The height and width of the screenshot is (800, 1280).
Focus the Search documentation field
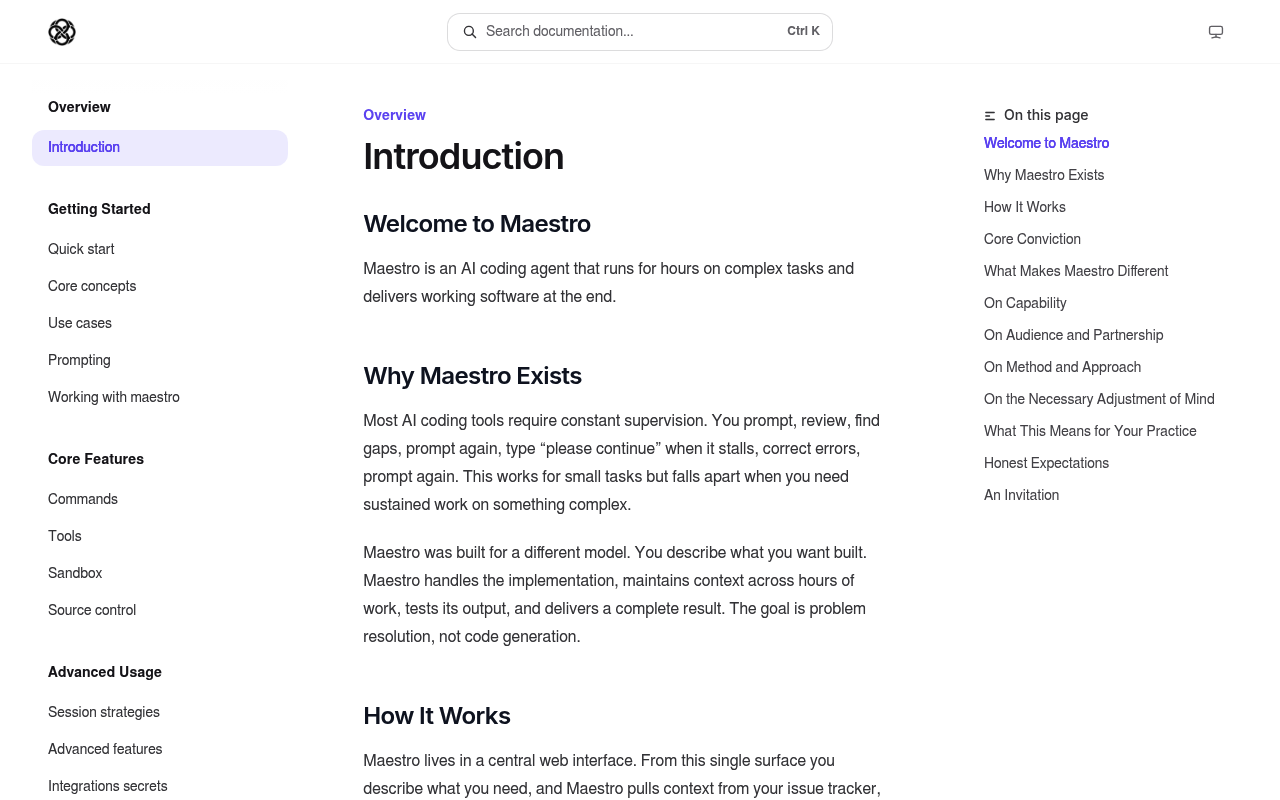point(640,32)
